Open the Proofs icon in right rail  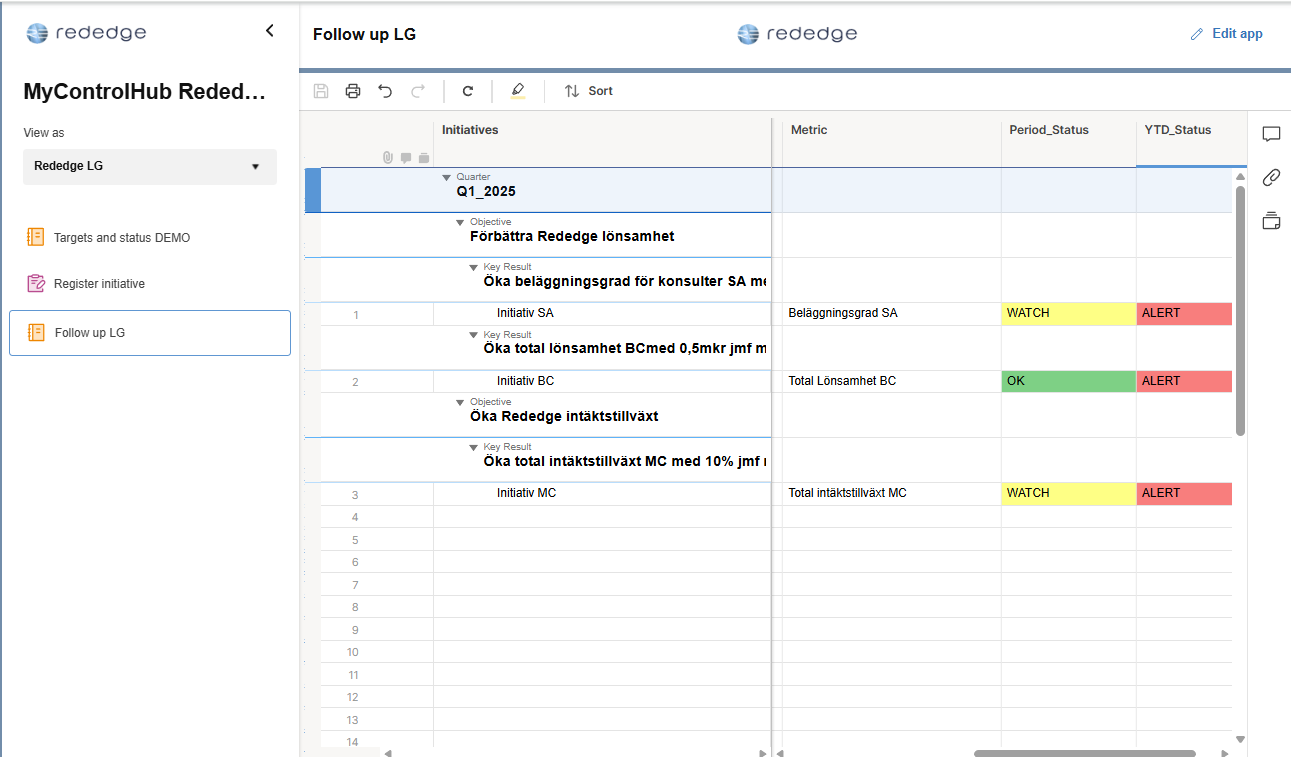click(1271, 221)
